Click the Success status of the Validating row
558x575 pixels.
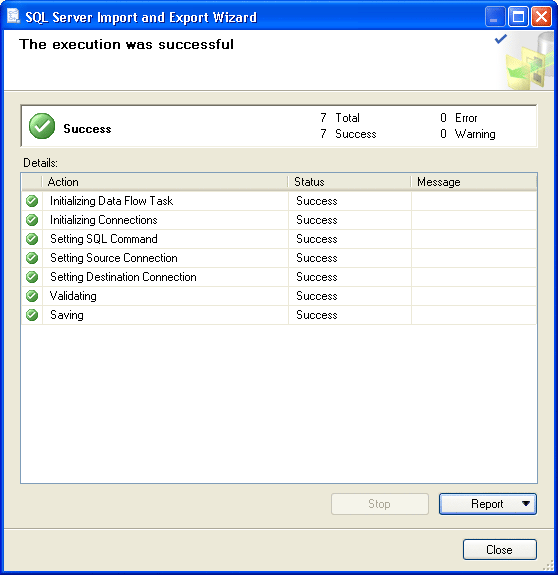[317, 296]
